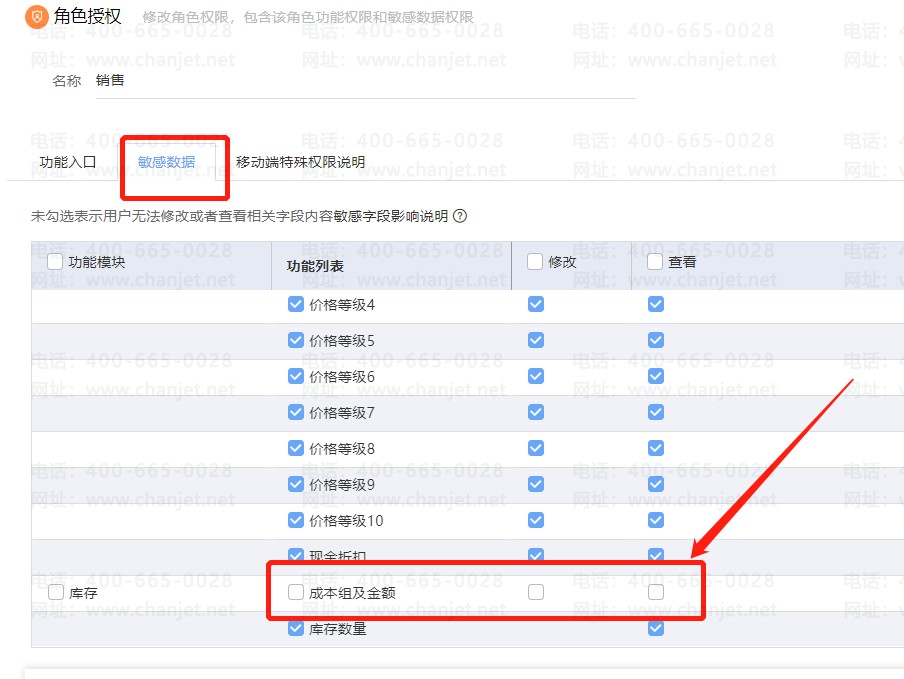The image size is (904, 679).
Task: Check the 修改 column header checkbox
Action: click(x=536, y=261)
